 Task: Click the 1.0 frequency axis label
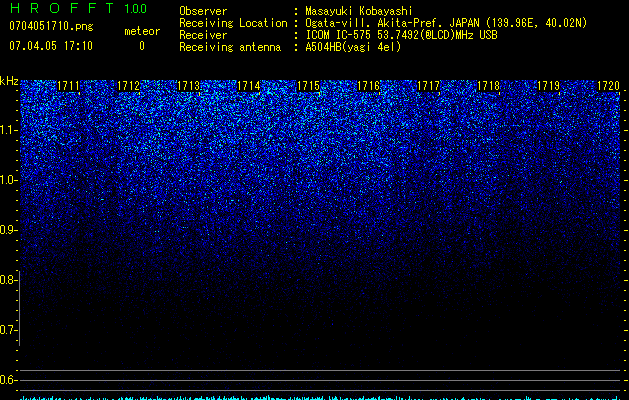point(9,180)
